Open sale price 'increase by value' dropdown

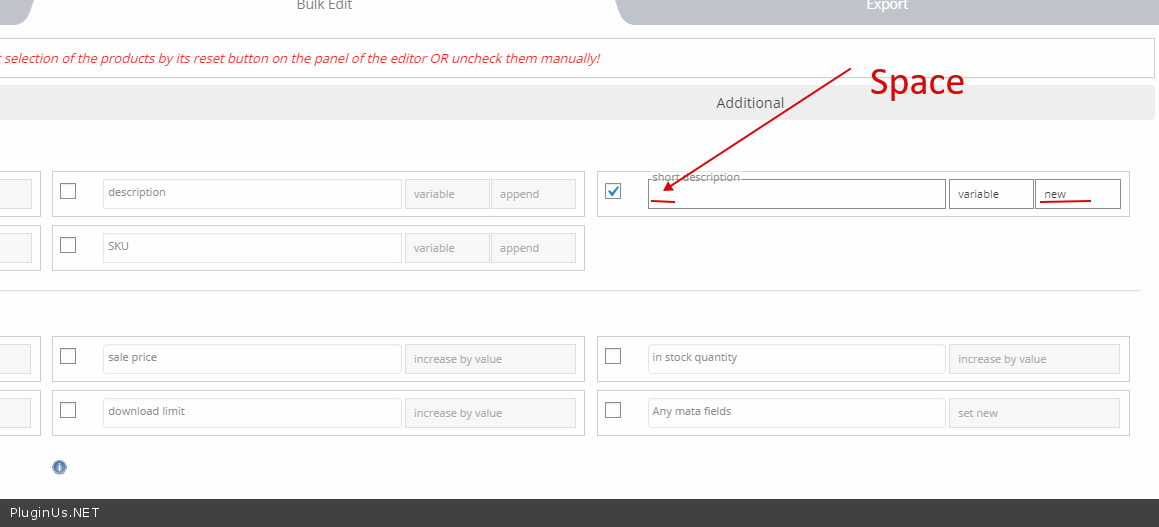tap(489, 359)
